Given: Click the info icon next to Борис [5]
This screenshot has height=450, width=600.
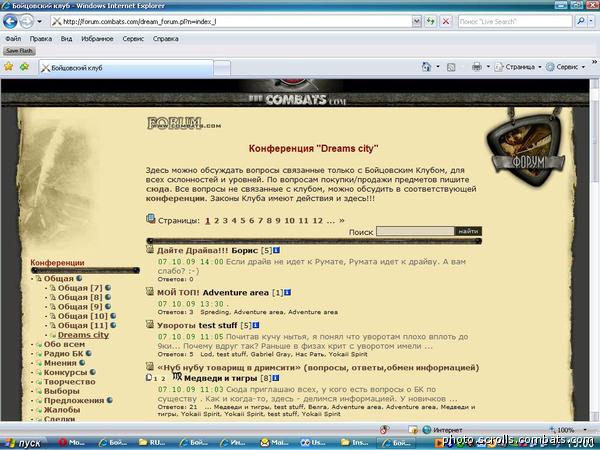Looking at the screenshot, I should (x=277, y=249).
